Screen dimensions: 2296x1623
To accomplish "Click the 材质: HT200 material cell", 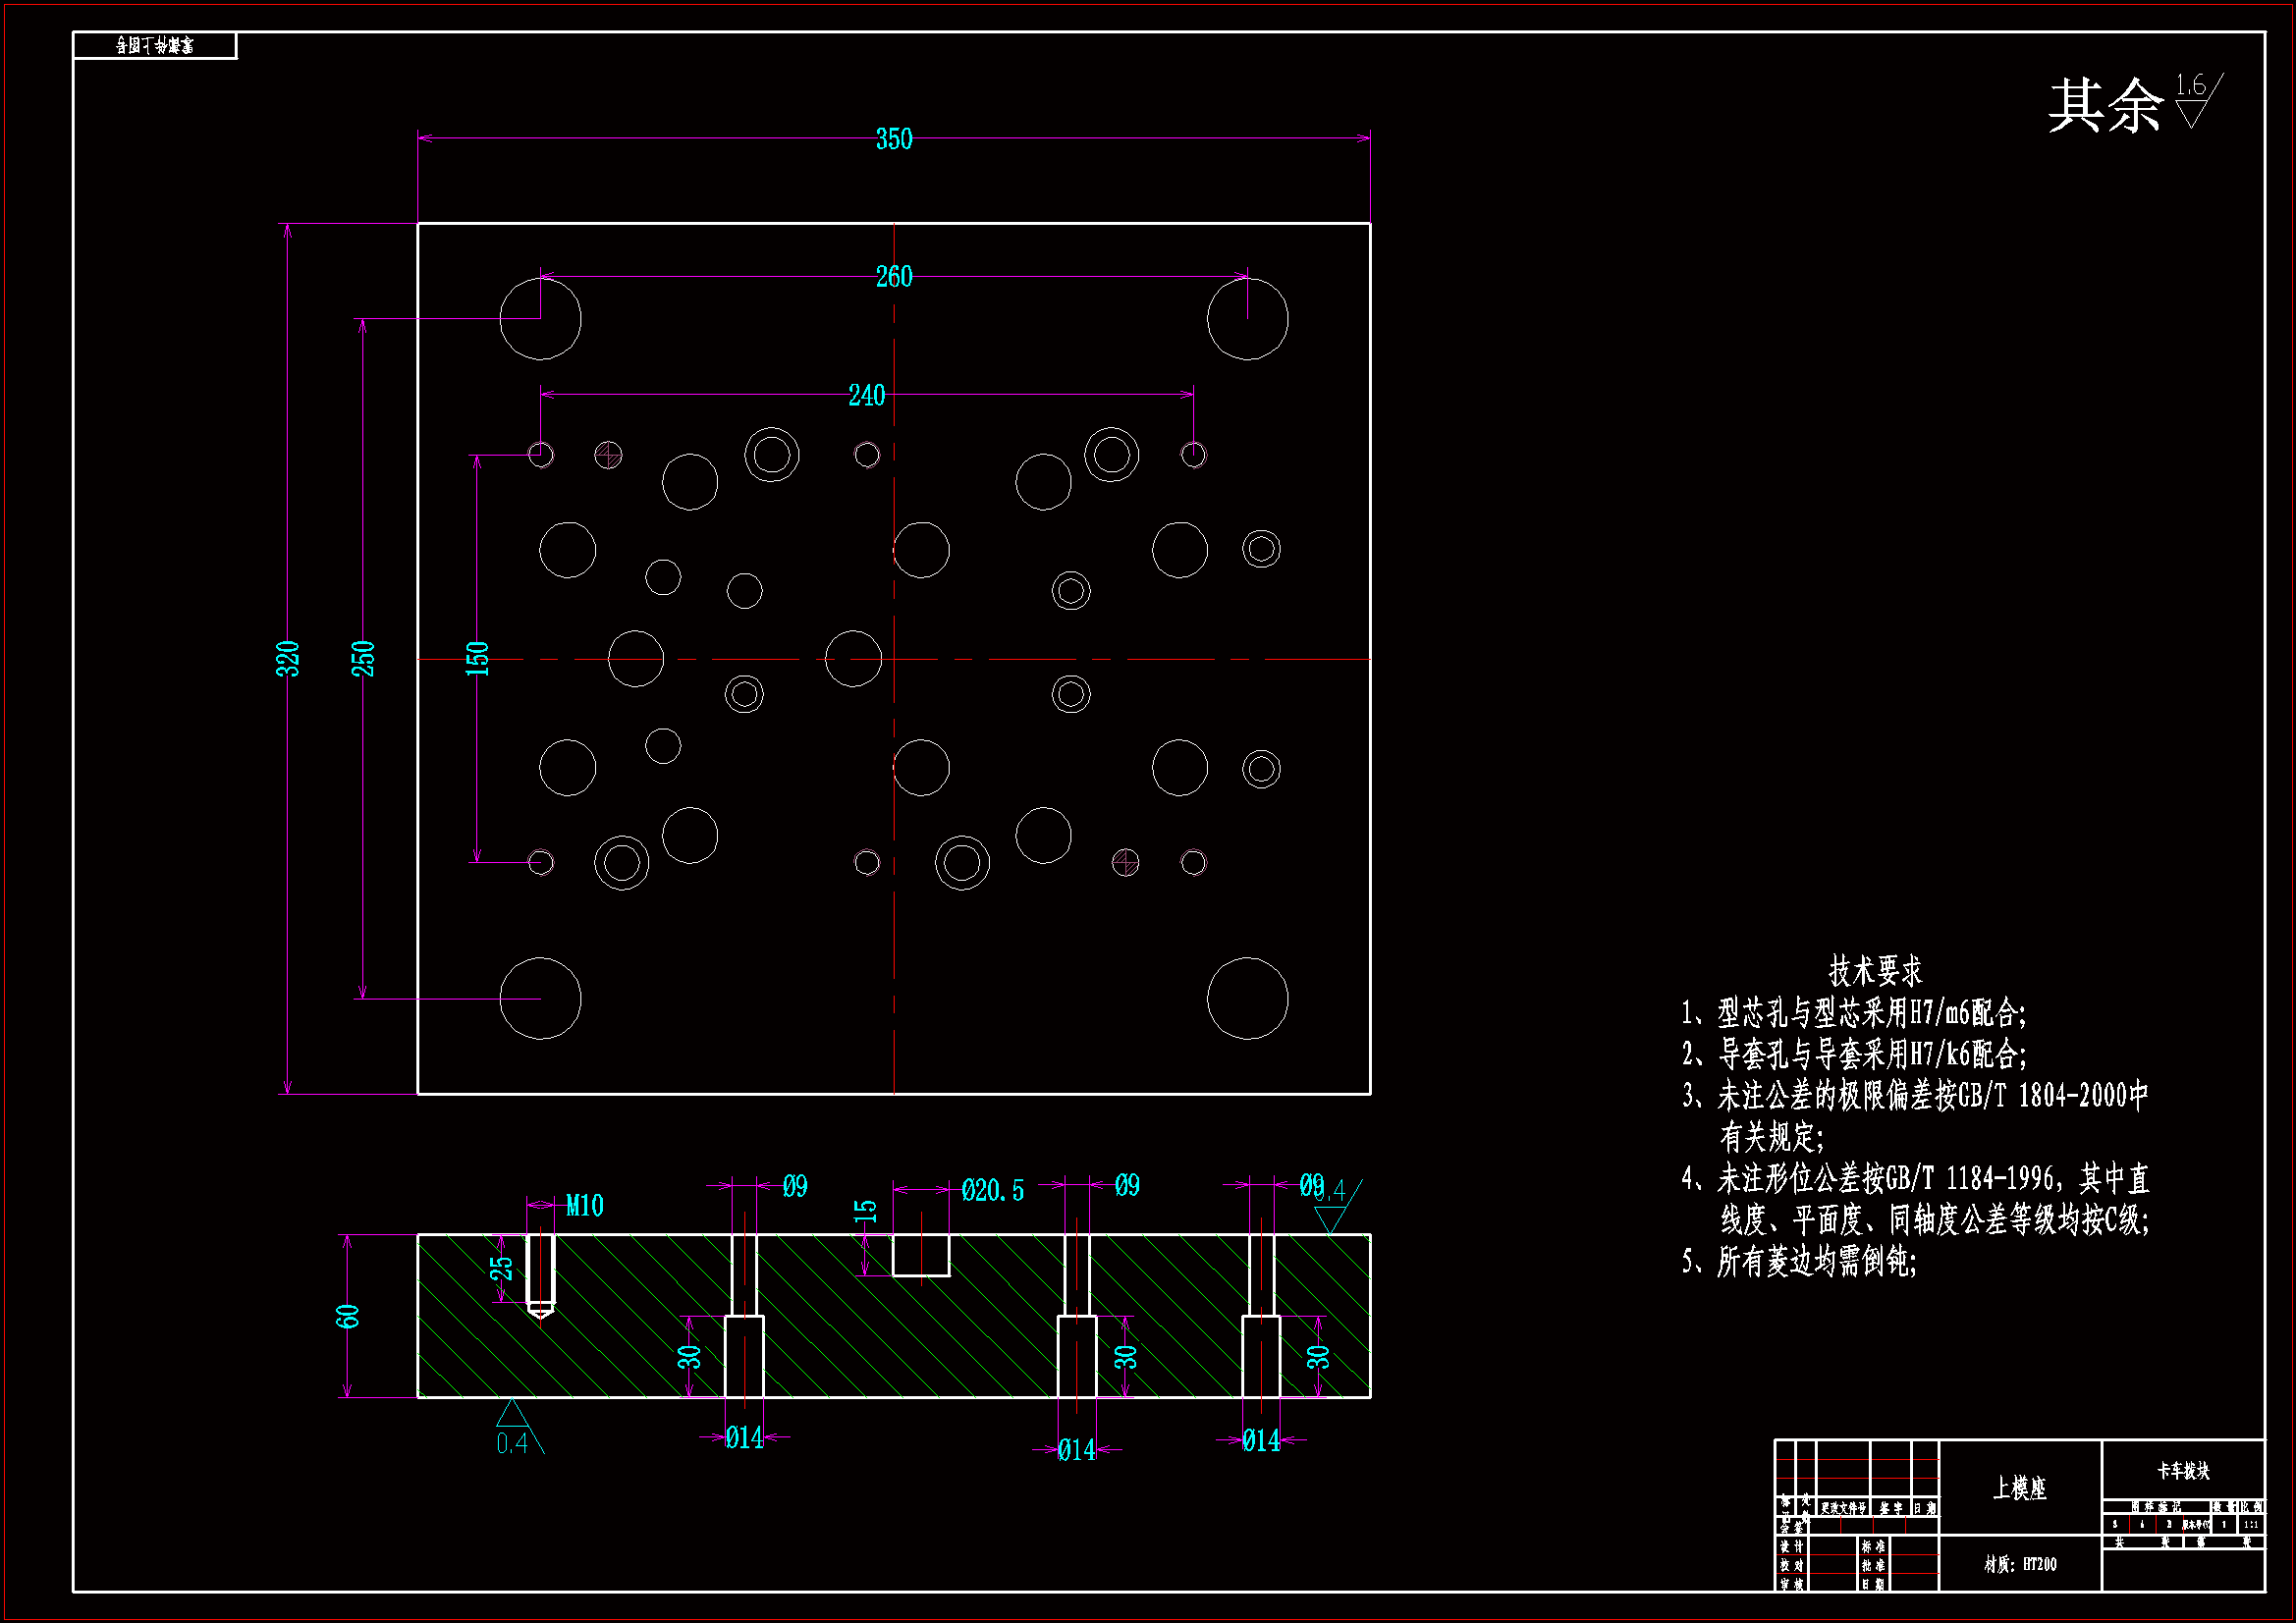I will (x=2020, y=1564).
